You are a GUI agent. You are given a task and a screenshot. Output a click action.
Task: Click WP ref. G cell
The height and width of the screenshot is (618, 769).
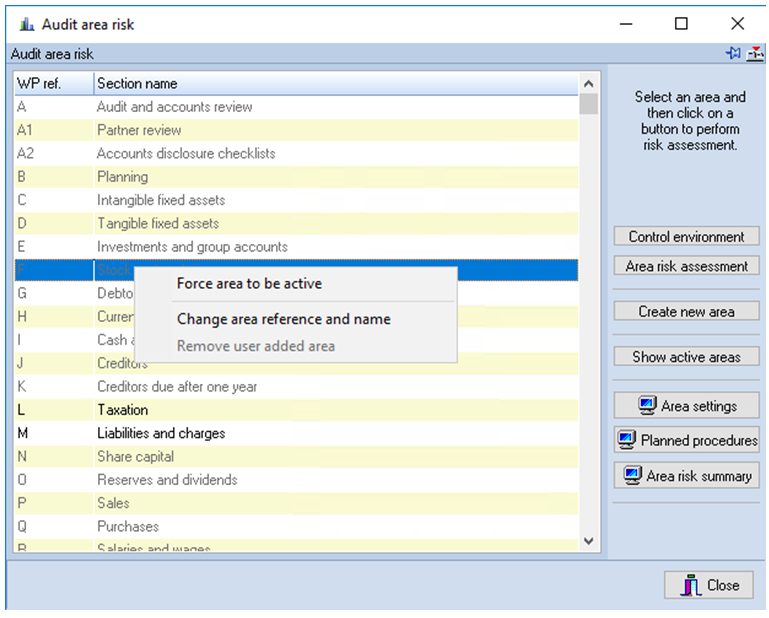point(54,293)
